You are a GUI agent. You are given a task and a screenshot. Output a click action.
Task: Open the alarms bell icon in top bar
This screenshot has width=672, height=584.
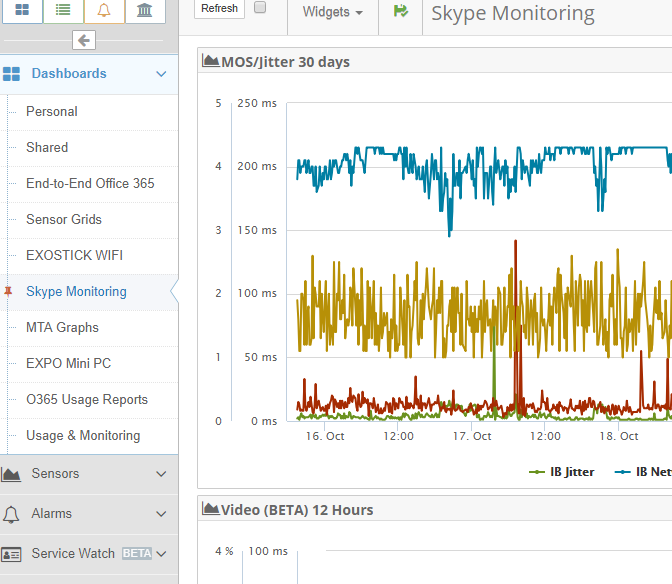(104, 10)
